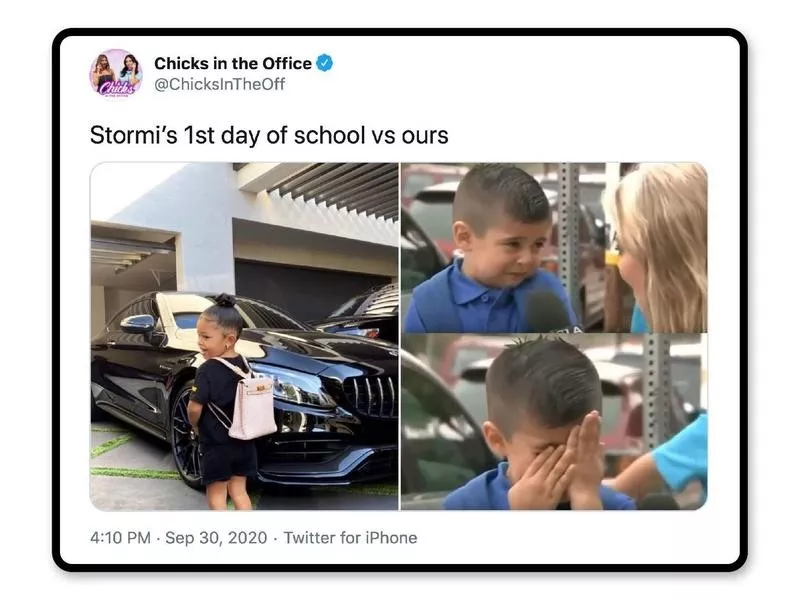Click the toddler's hair bun in photo

pyautogui.click(x=225, y=299)
